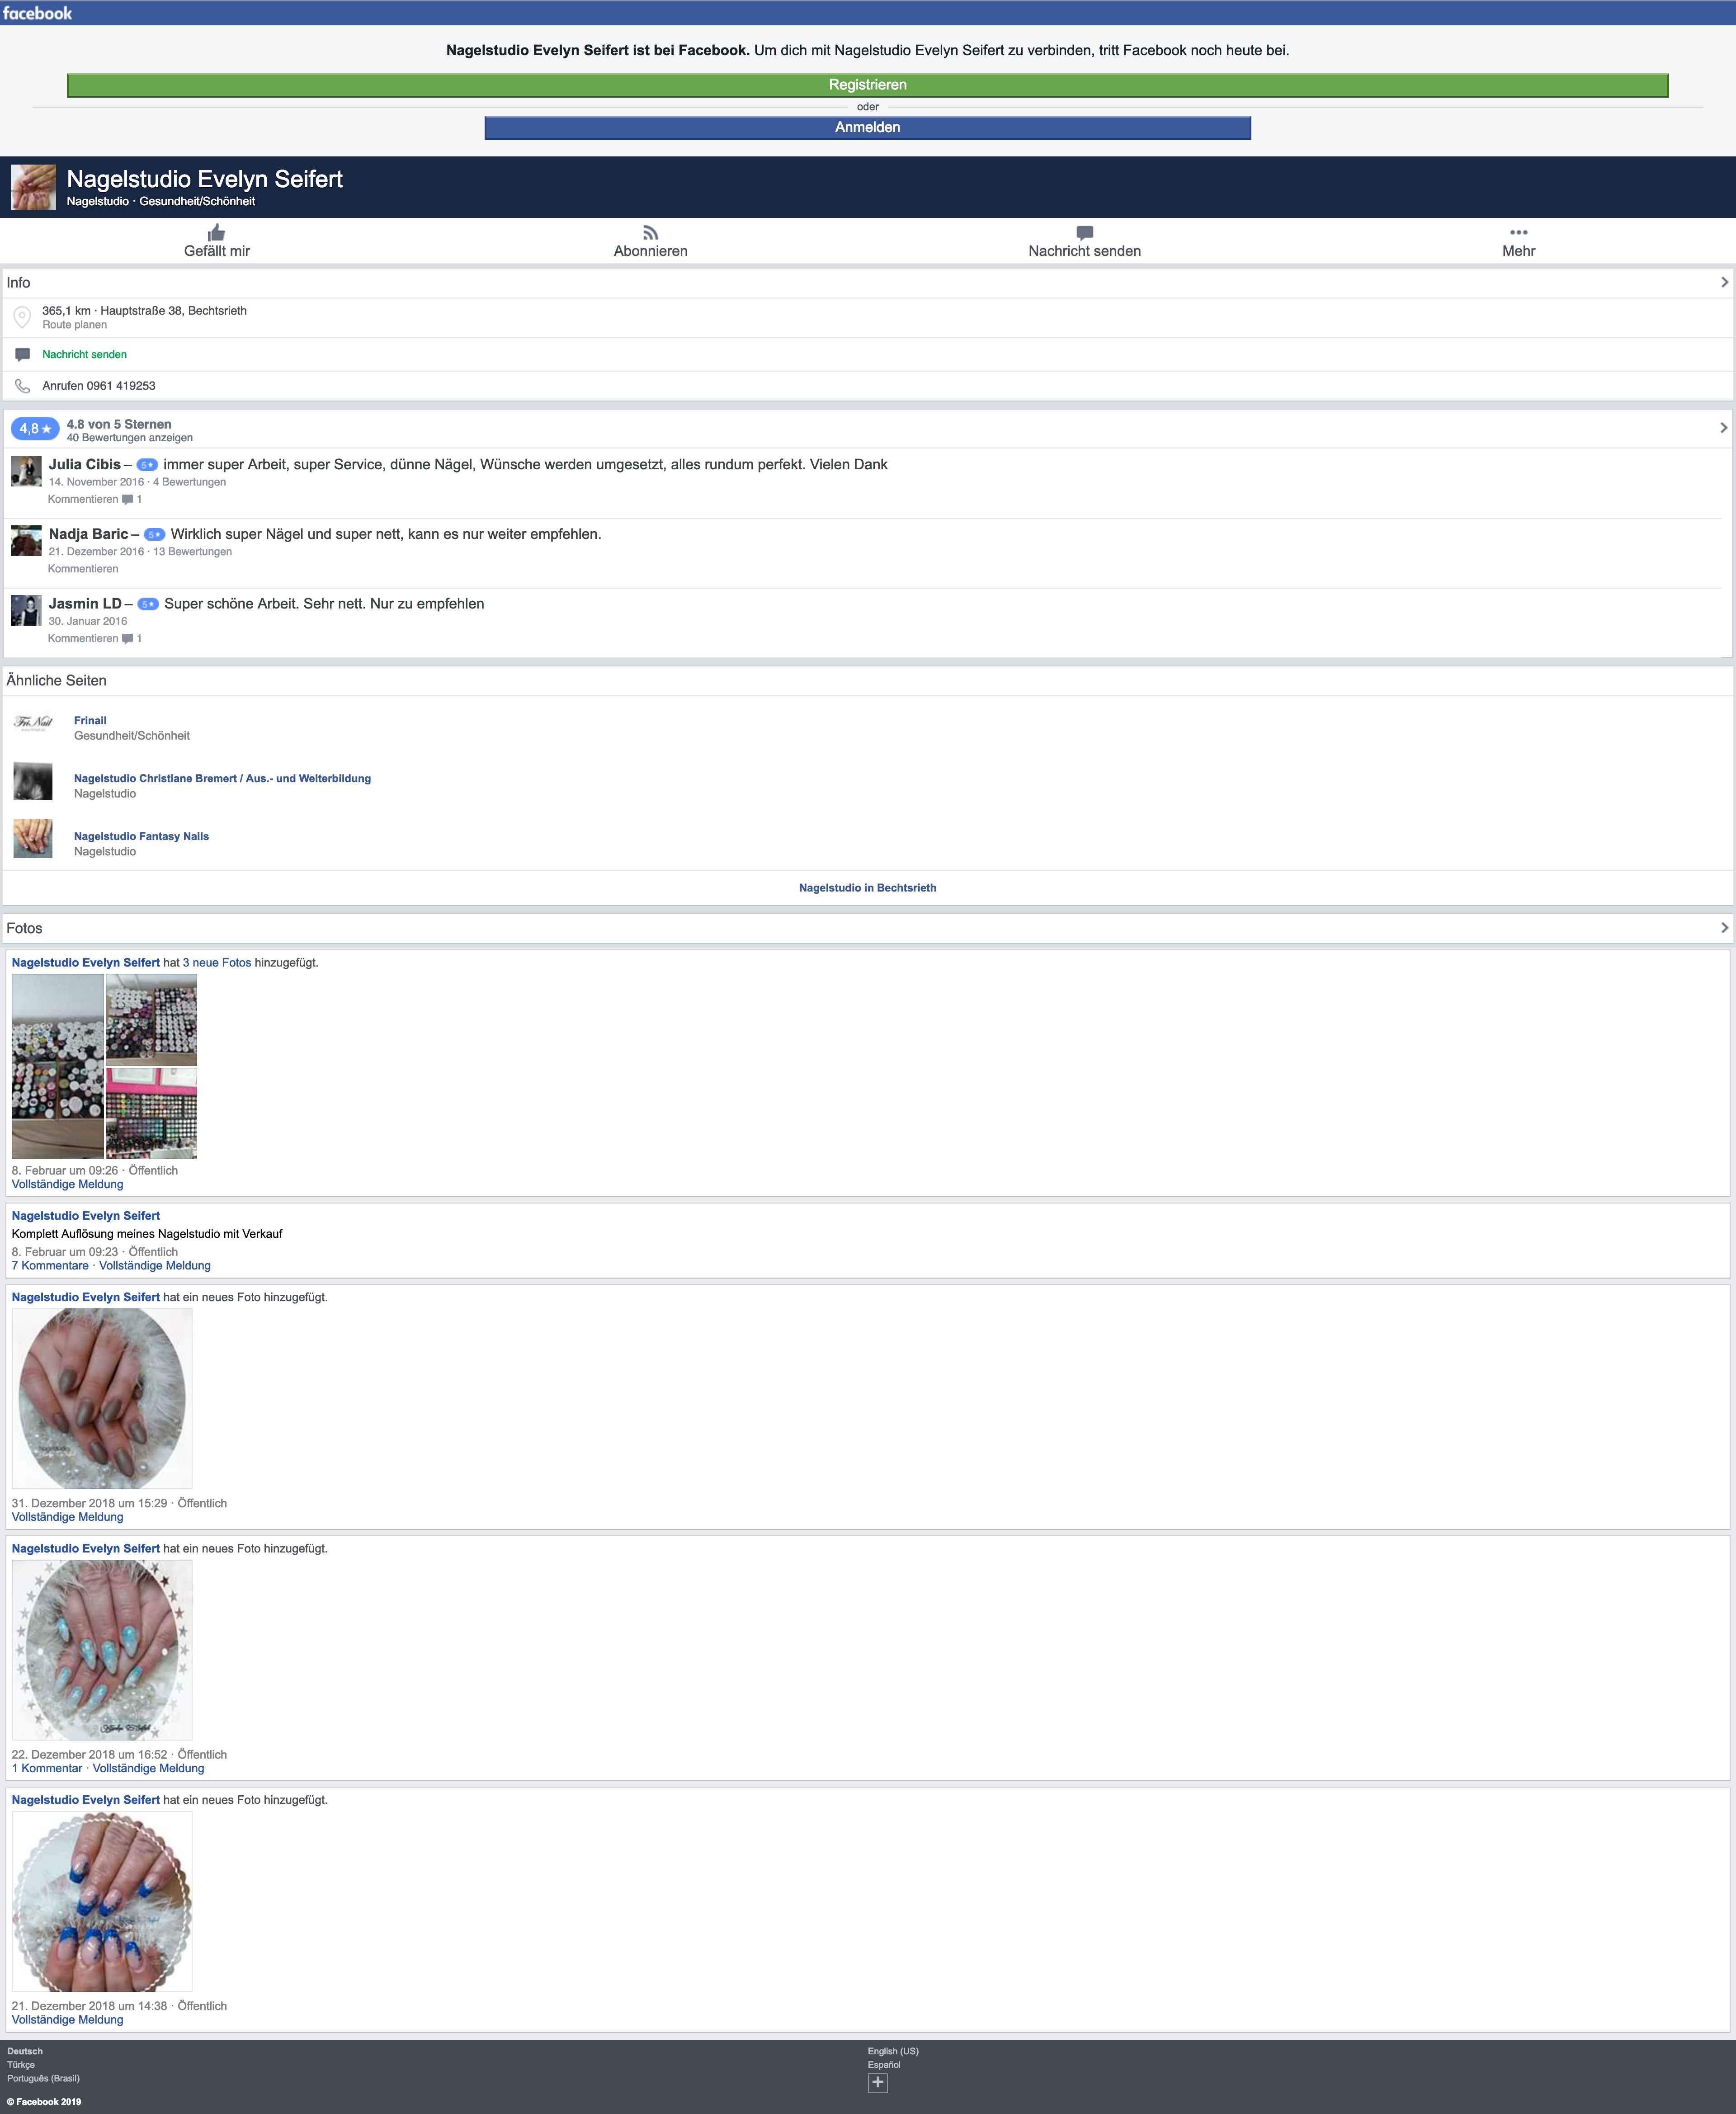Screen dimensions: 1736x2114
Task: Open the Nagelstudio Fantasy Nails page link
Action: [x=141, y=836]
